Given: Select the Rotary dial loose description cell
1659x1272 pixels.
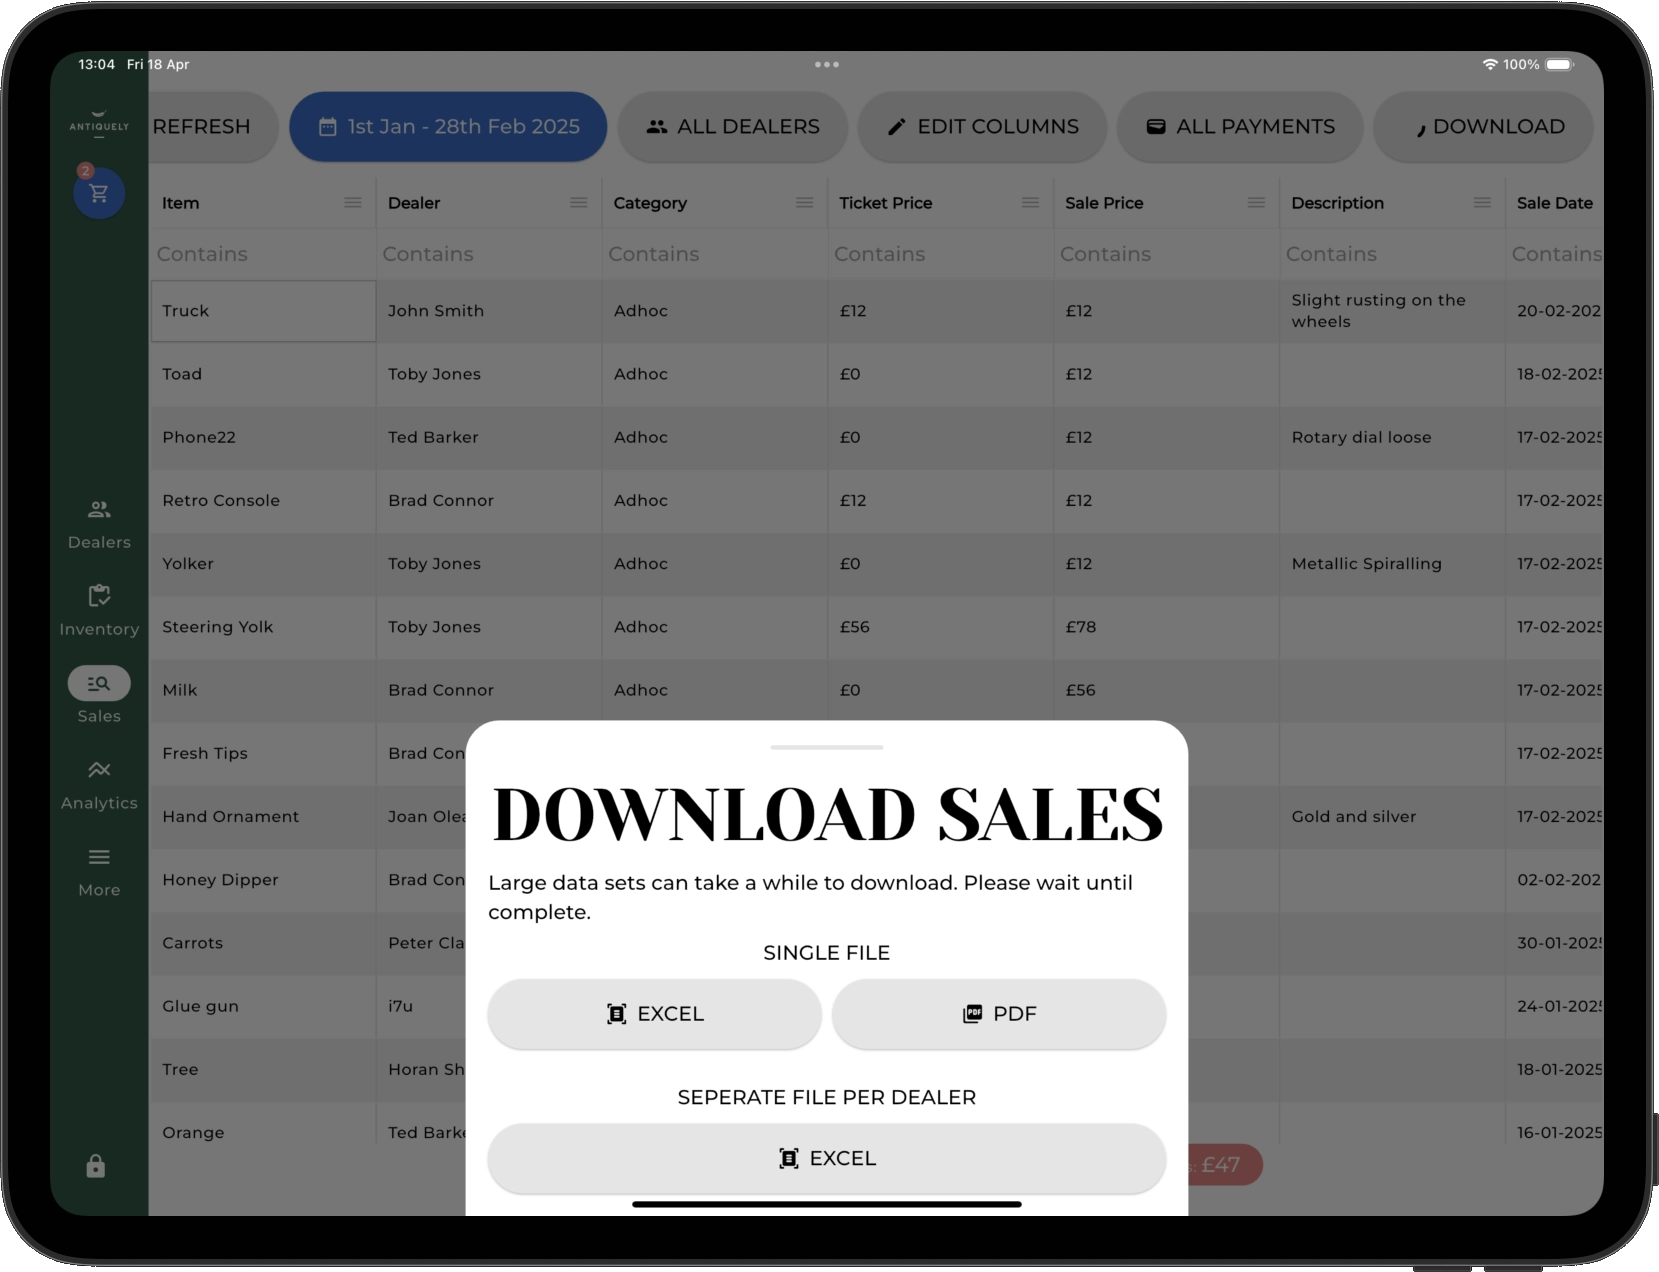Looking at the screenshot, I should pyautogui.click(x=1393, y=437).
